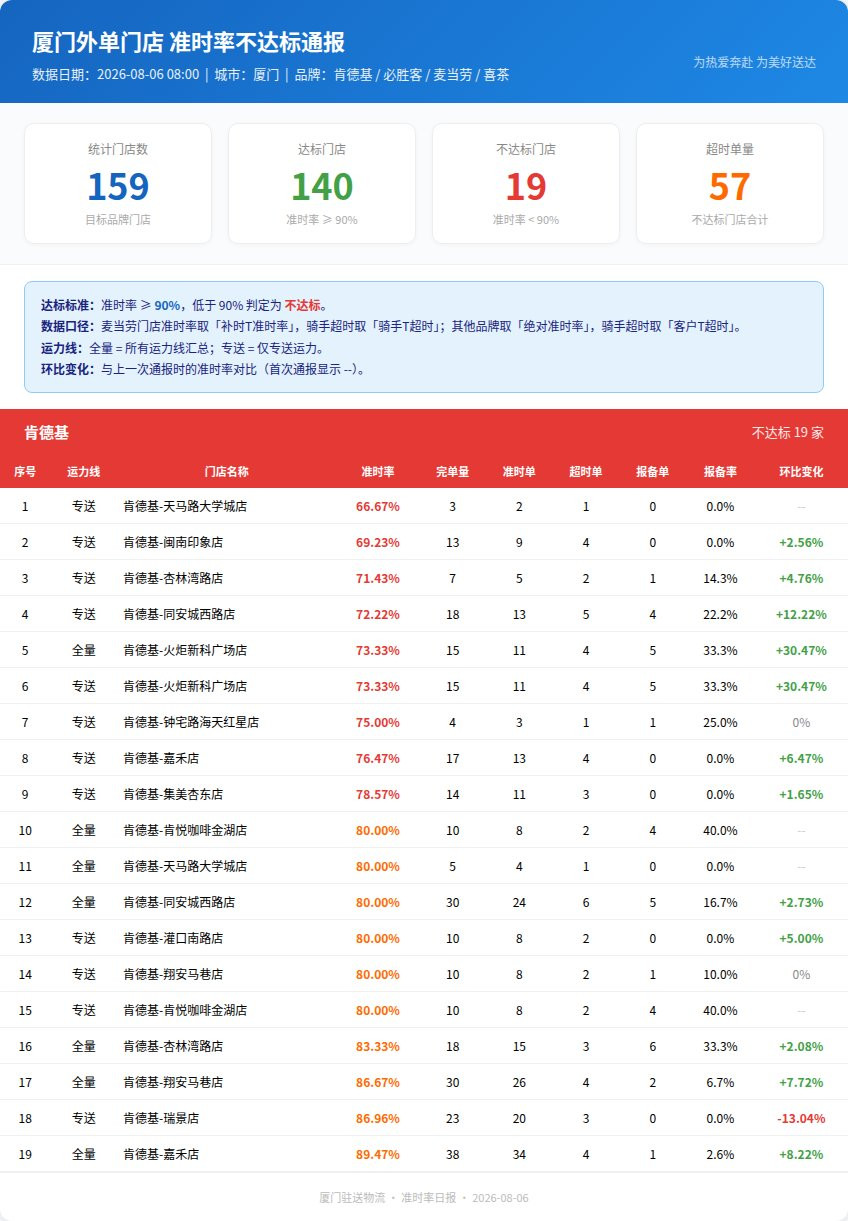The image size is (848, 1221).
Task: Click the 准时单 value 34
Action: [x=519, y=1154]
